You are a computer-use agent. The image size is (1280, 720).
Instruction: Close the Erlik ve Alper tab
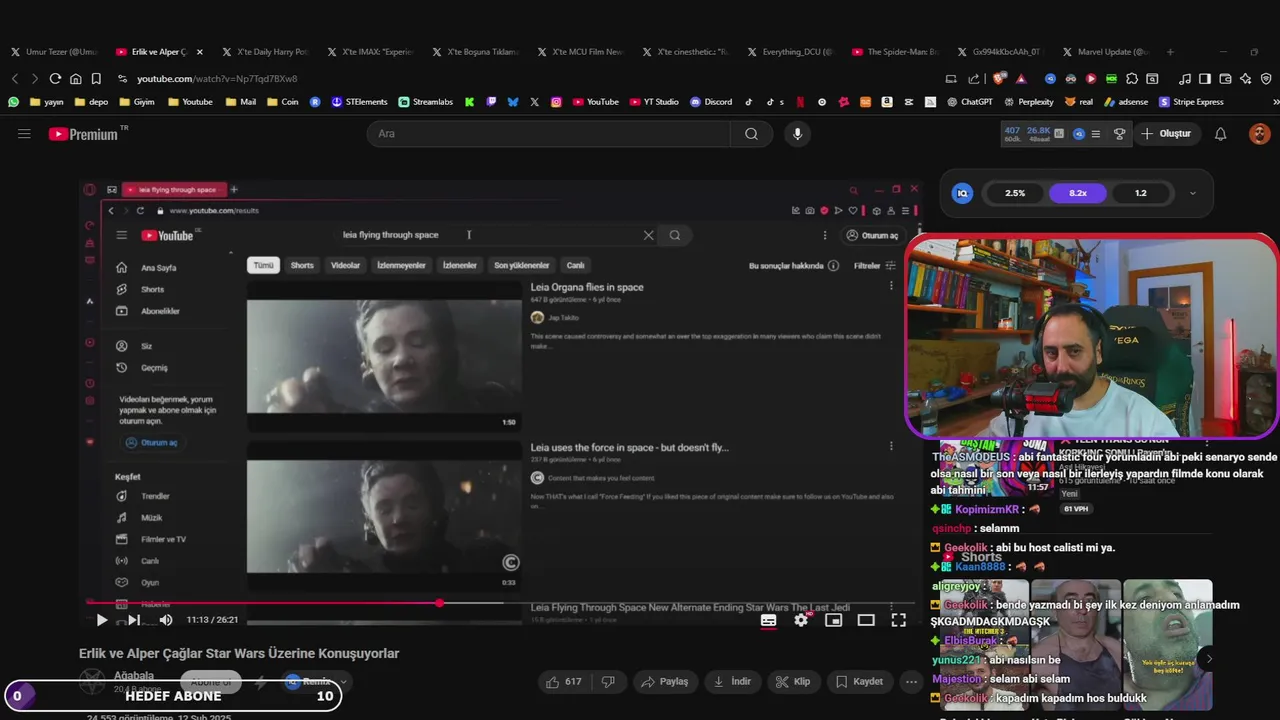point(199,52)
